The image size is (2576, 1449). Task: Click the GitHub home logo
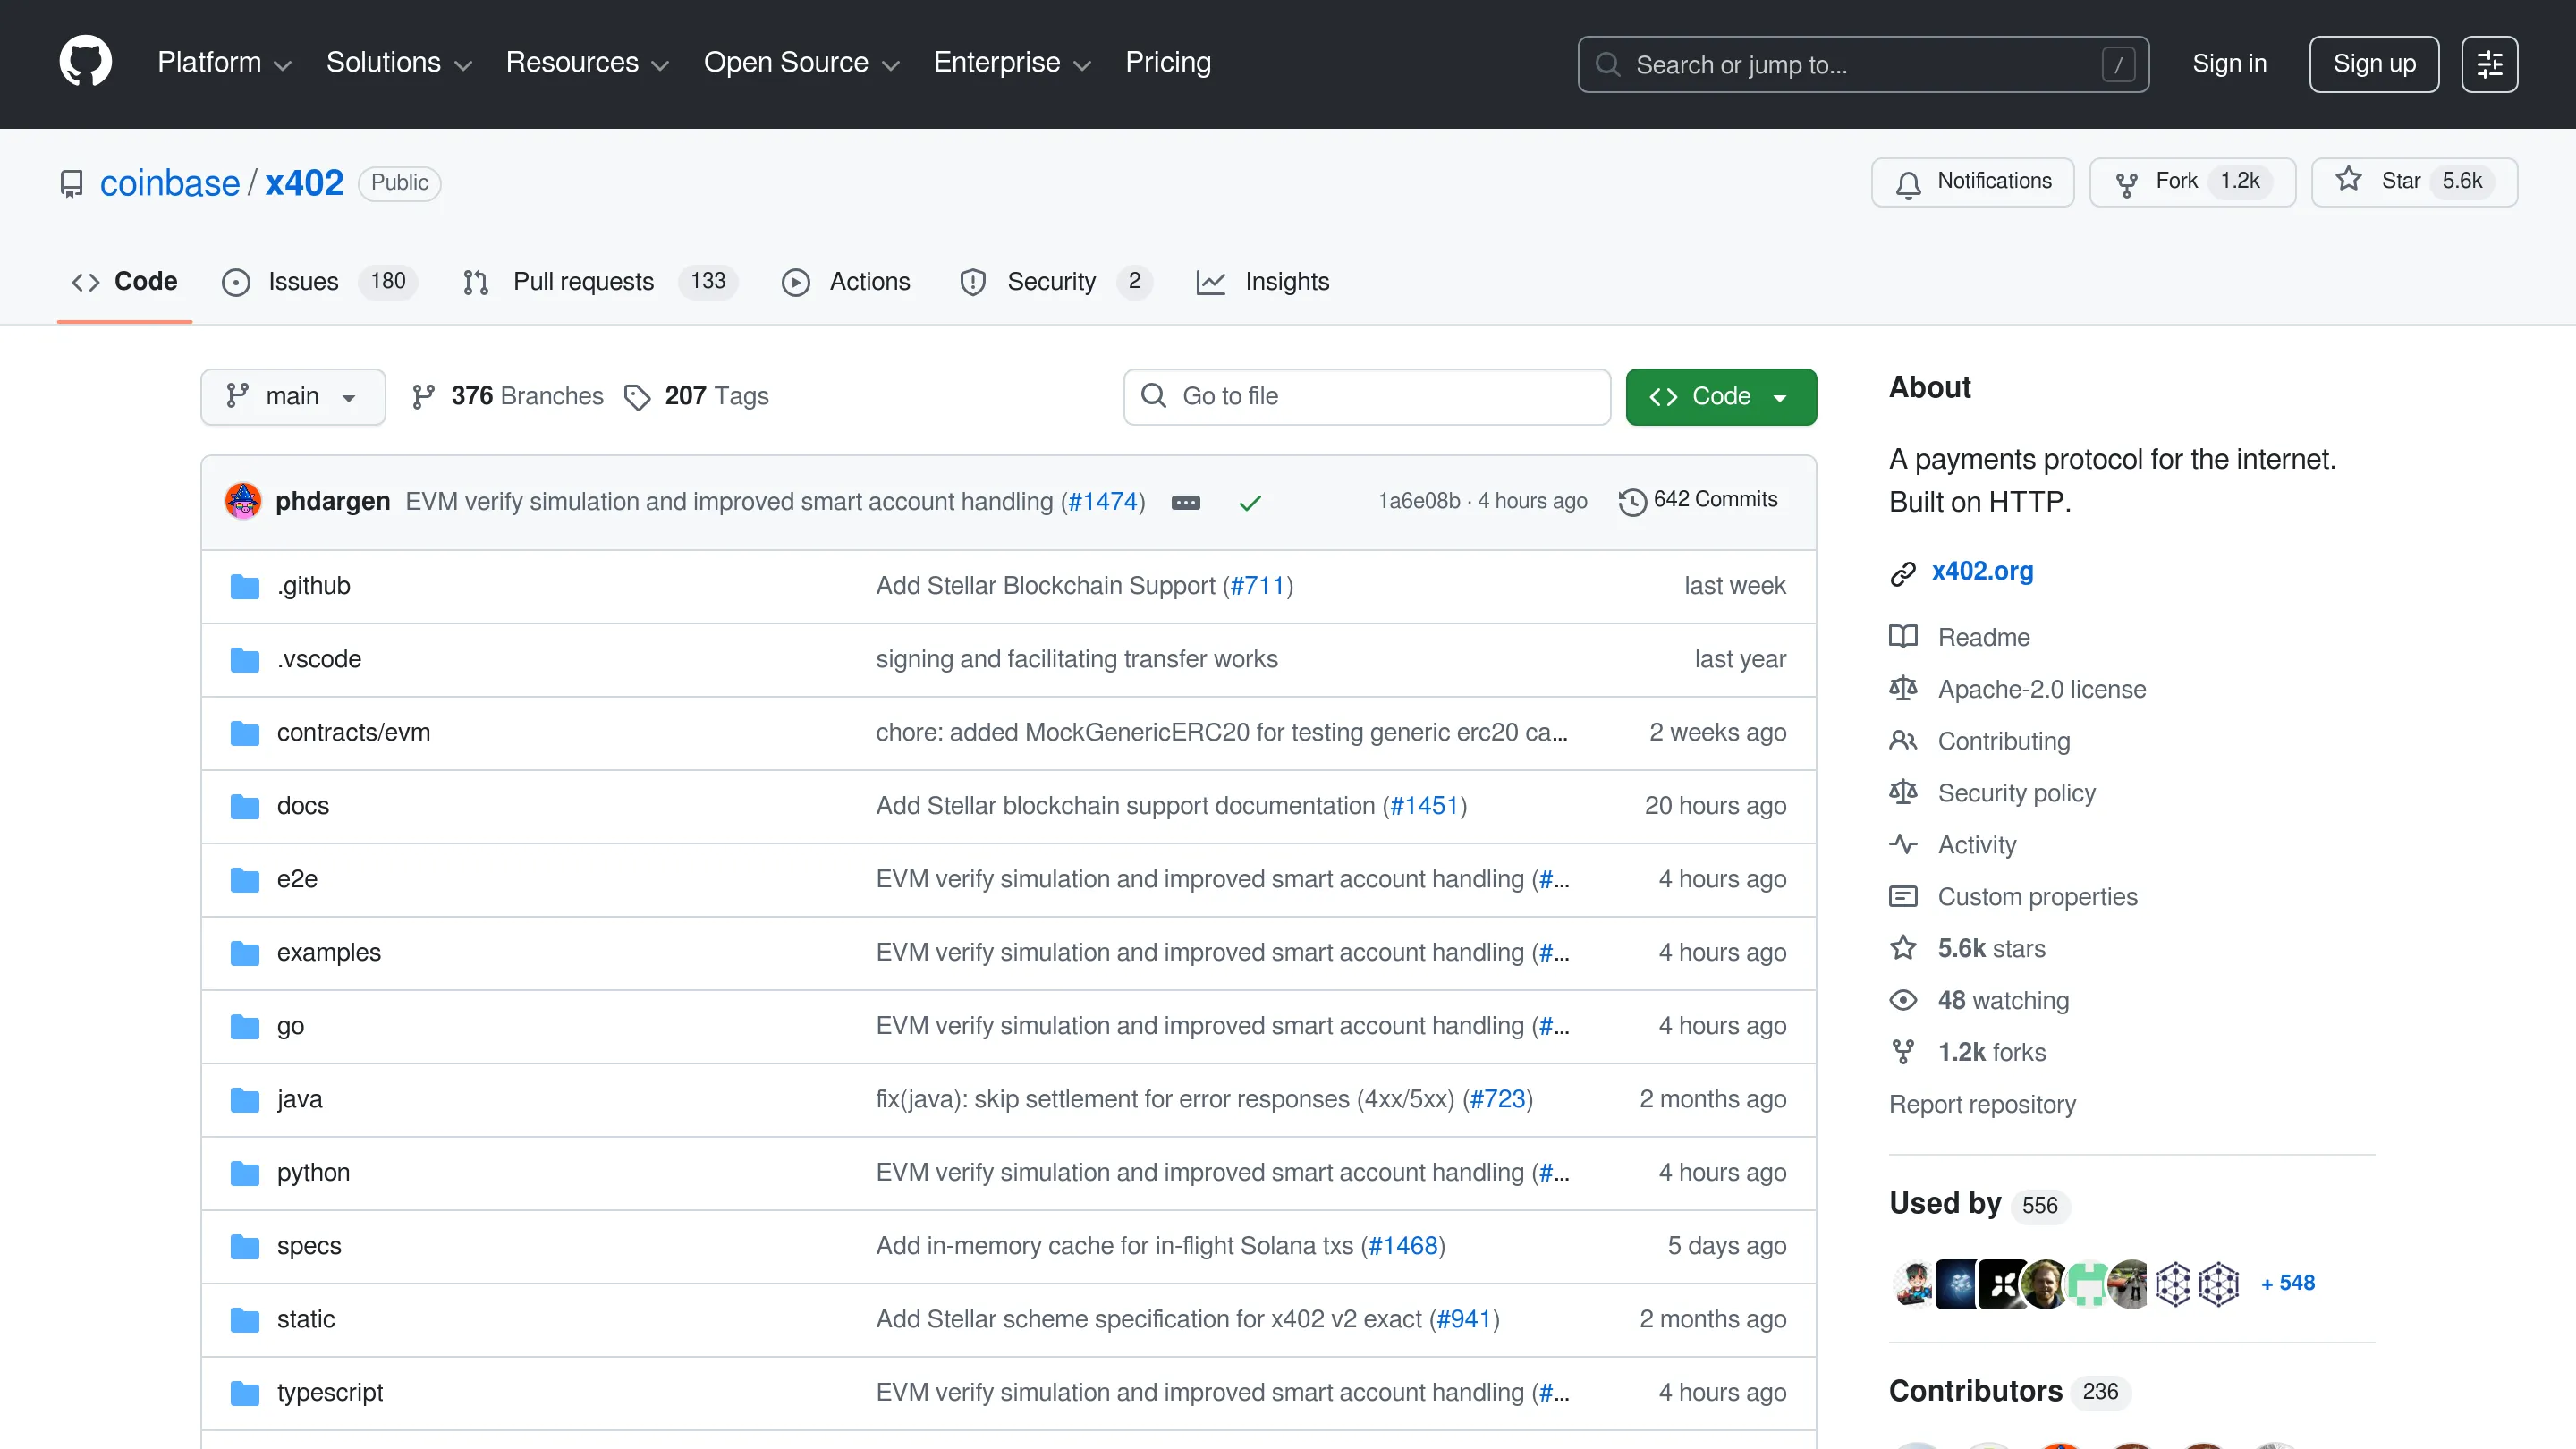(85, 62)
